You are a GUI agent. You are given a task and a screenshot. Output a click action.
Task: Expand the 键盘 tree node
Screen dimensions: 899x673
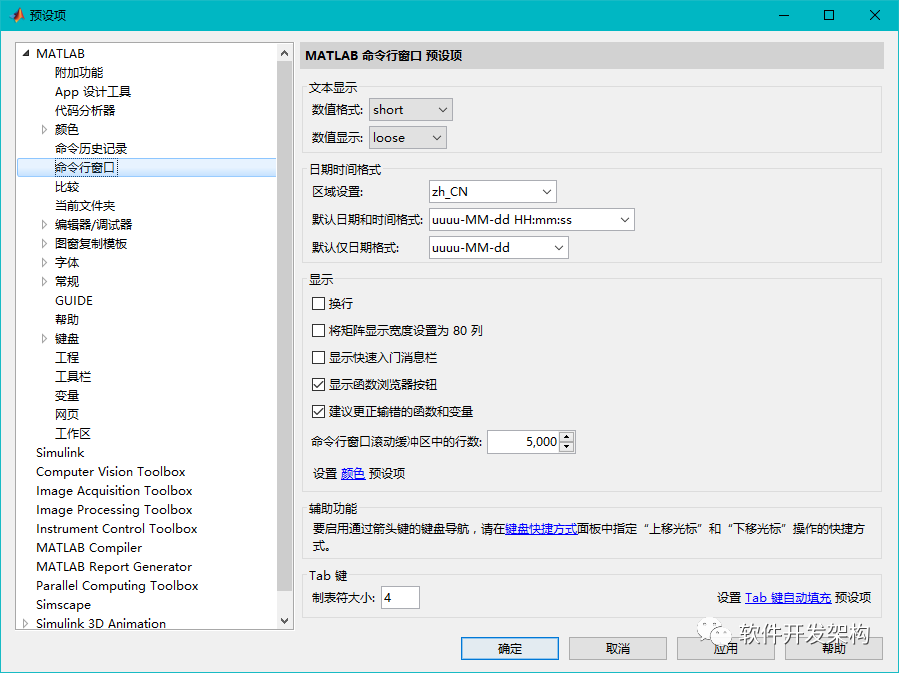coord(44,339)
